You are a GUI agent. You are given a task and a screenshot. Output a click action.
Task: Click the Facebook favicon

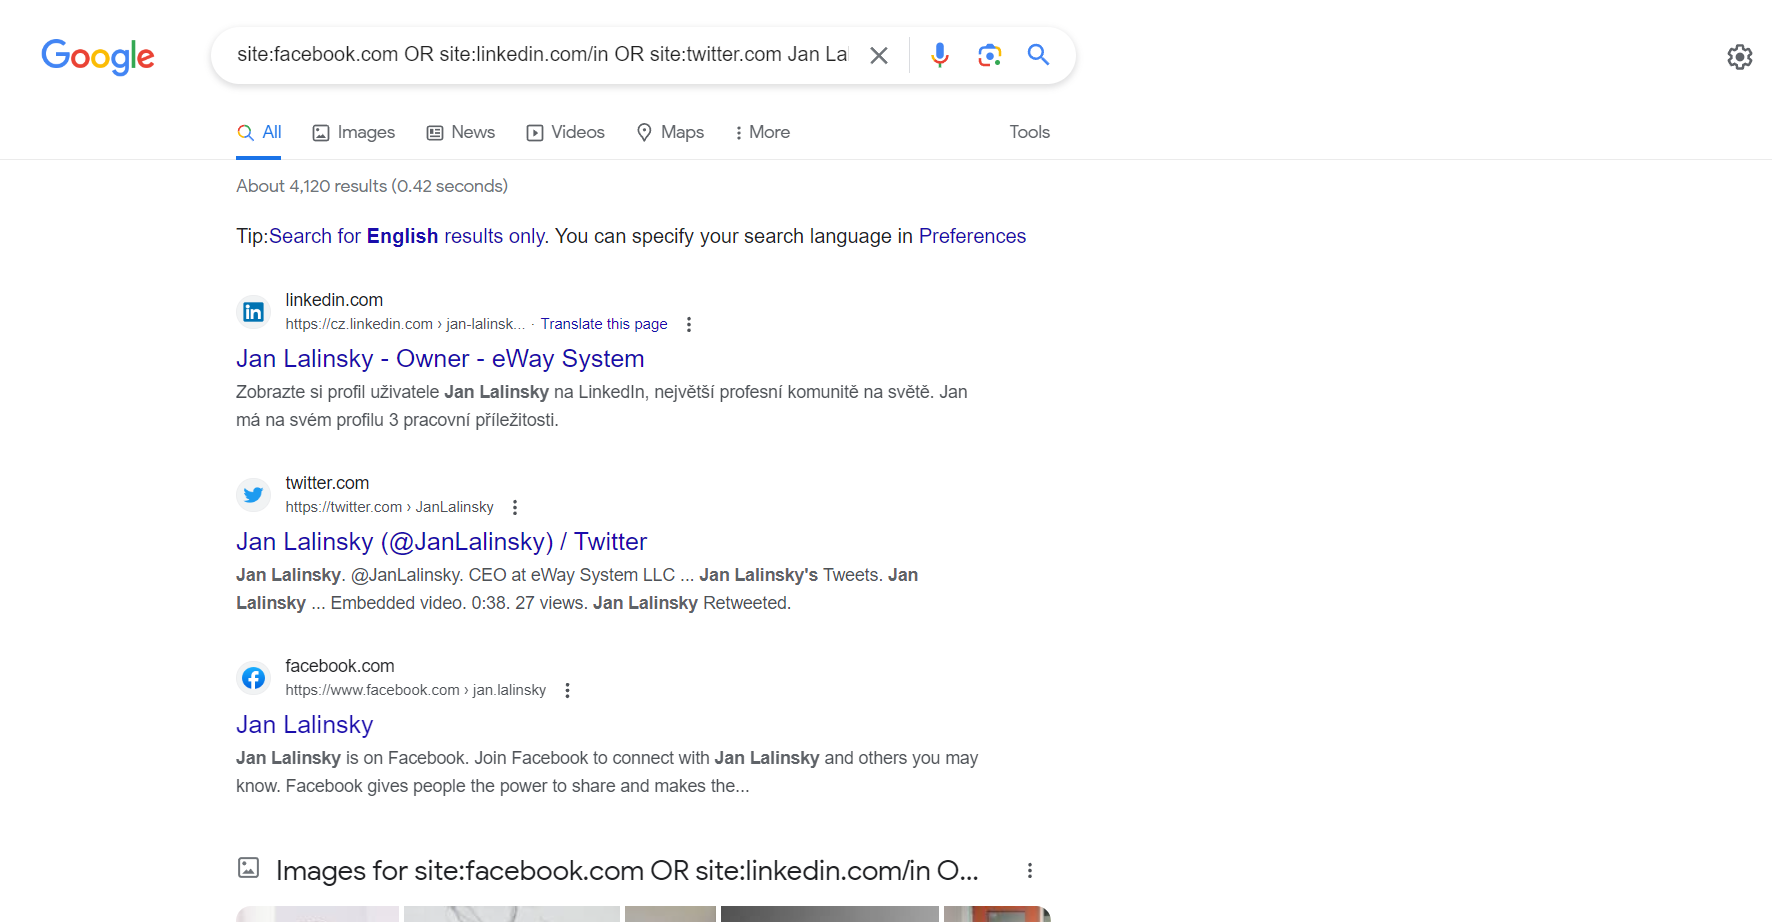click(254, 678)
